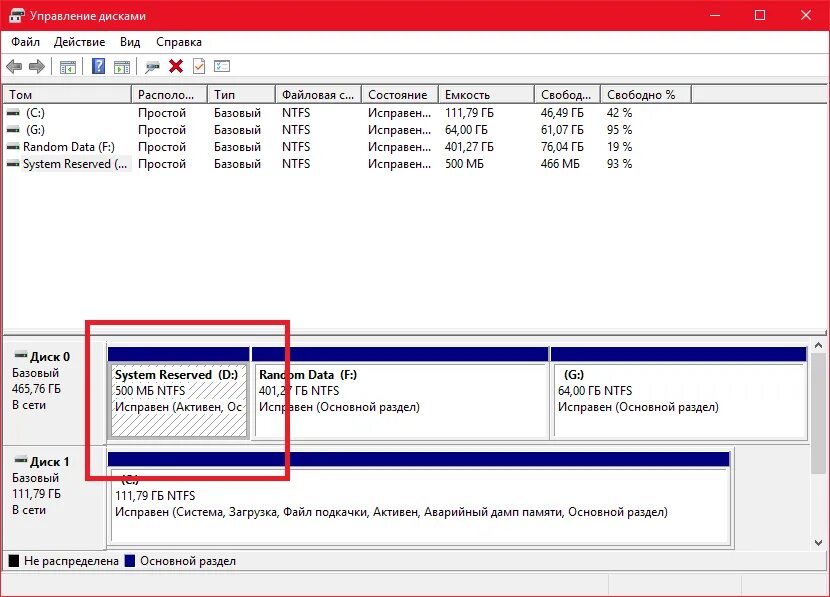Click the list settings toolbar icon
Screen dimensions: 830x597
222,66
